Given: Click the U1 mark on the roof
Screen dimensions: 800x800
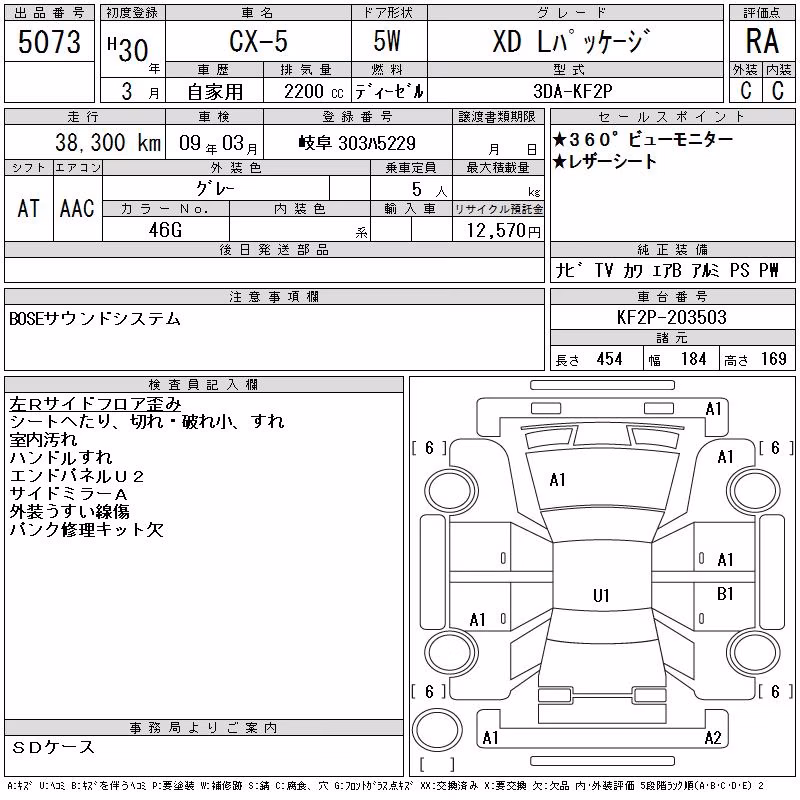Looking at the screenshot, I should click(601, 595).
